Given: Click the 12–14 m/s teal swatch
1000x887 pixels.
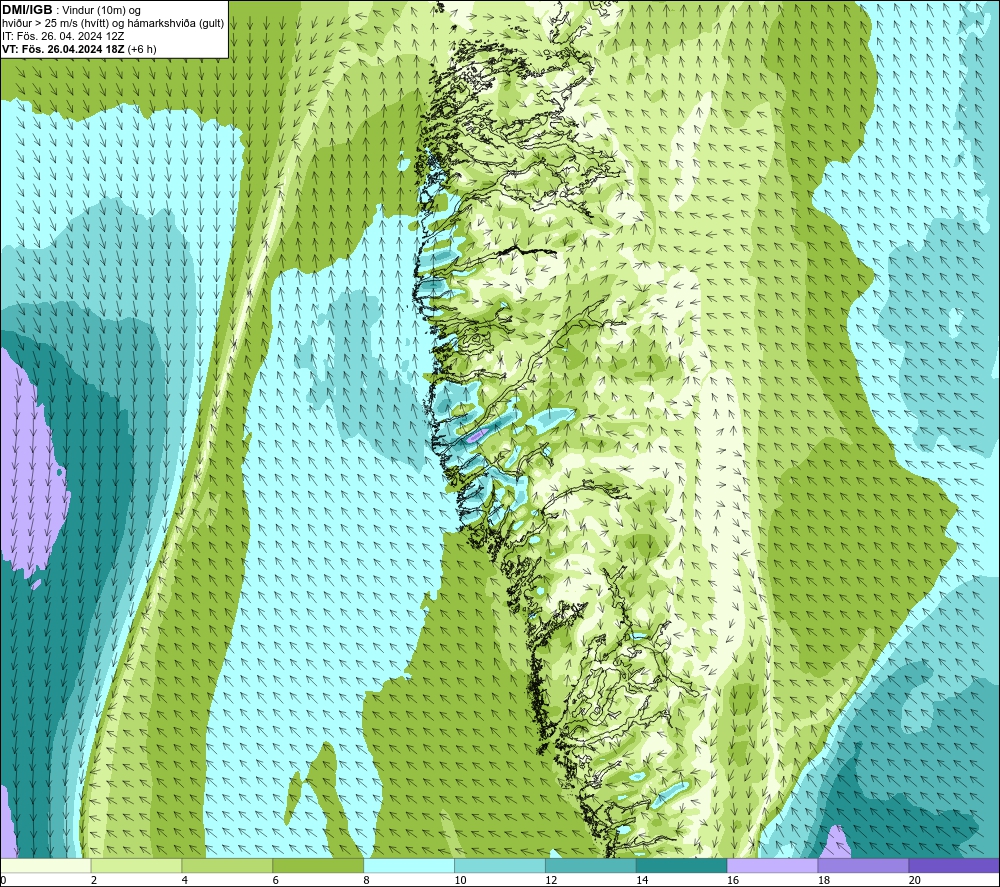Looking at the screenshot, I should tap(591, 865).
